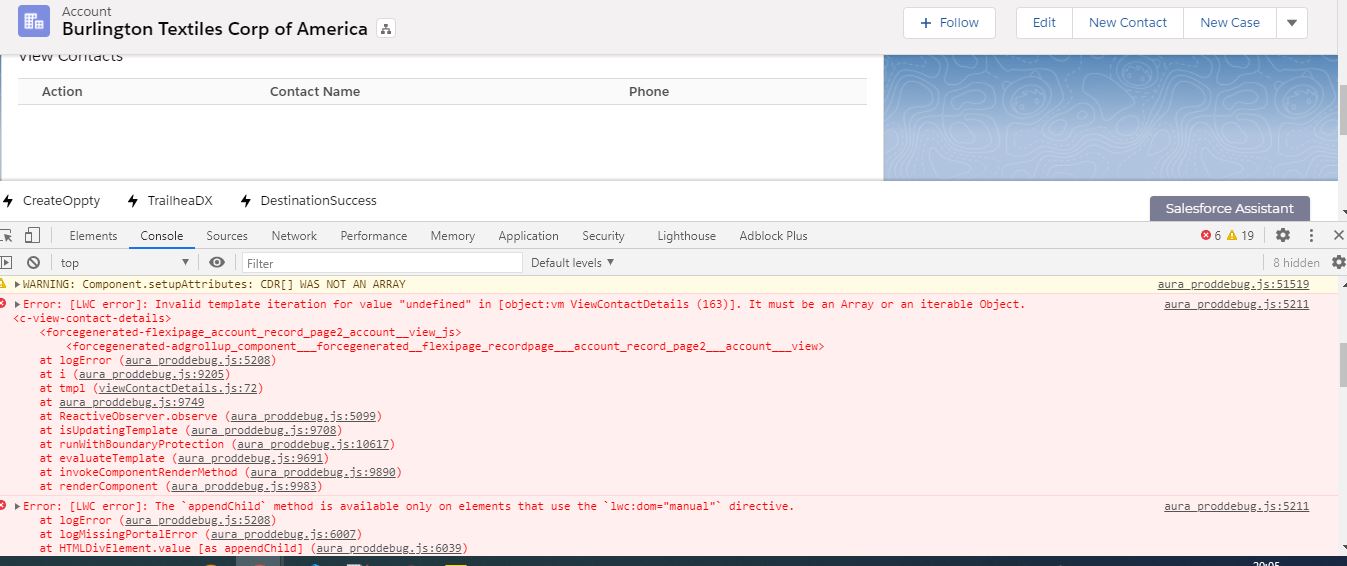Activate the inspect element picker icon
The height and width of the screenshot is (566, 1347).
pyautogui.click(x=6, y=236)
